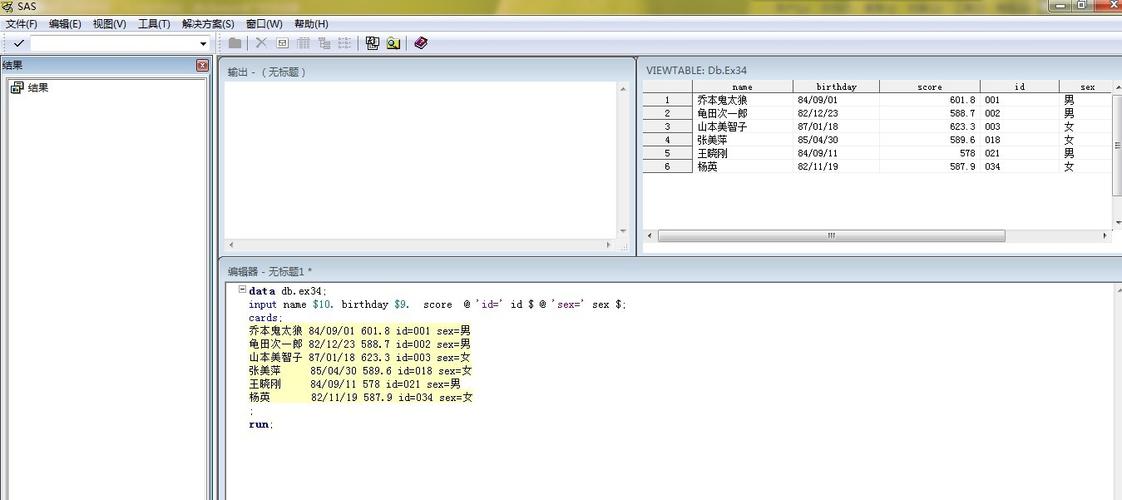Screen dimensions: 1122x500
Task: Click the X delete icon in the toolbar
Action: click(x=261, y=43)
